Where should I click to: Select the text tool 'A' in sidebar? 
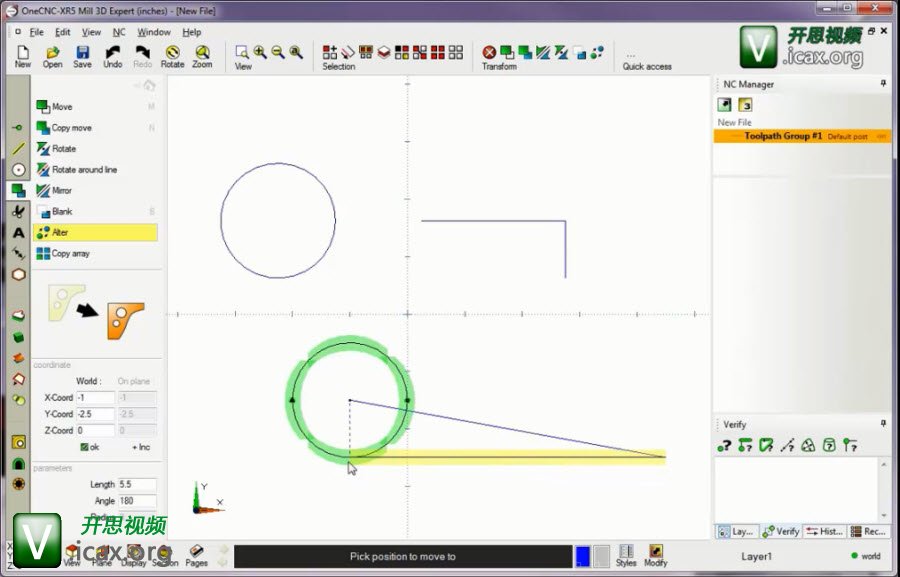[18, 233]
